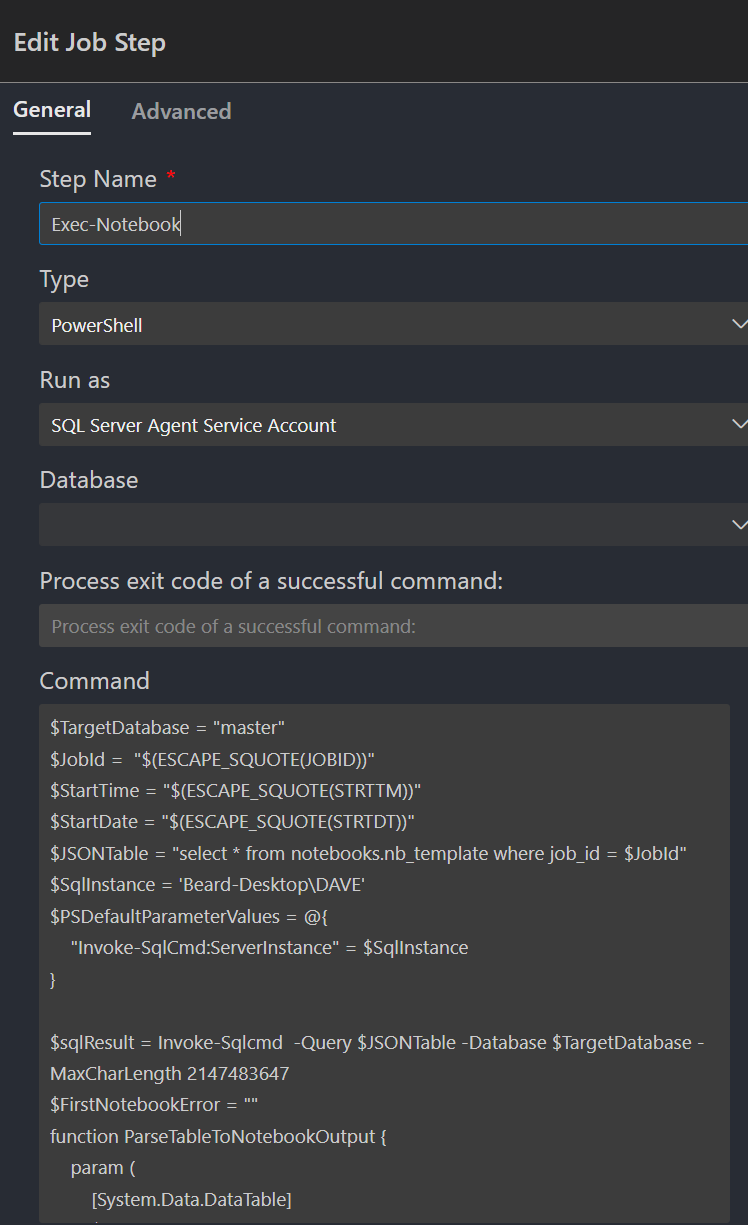This screenshot has height=1225, width=748.
Task: Select the General tab
Action: pos(52,110)
